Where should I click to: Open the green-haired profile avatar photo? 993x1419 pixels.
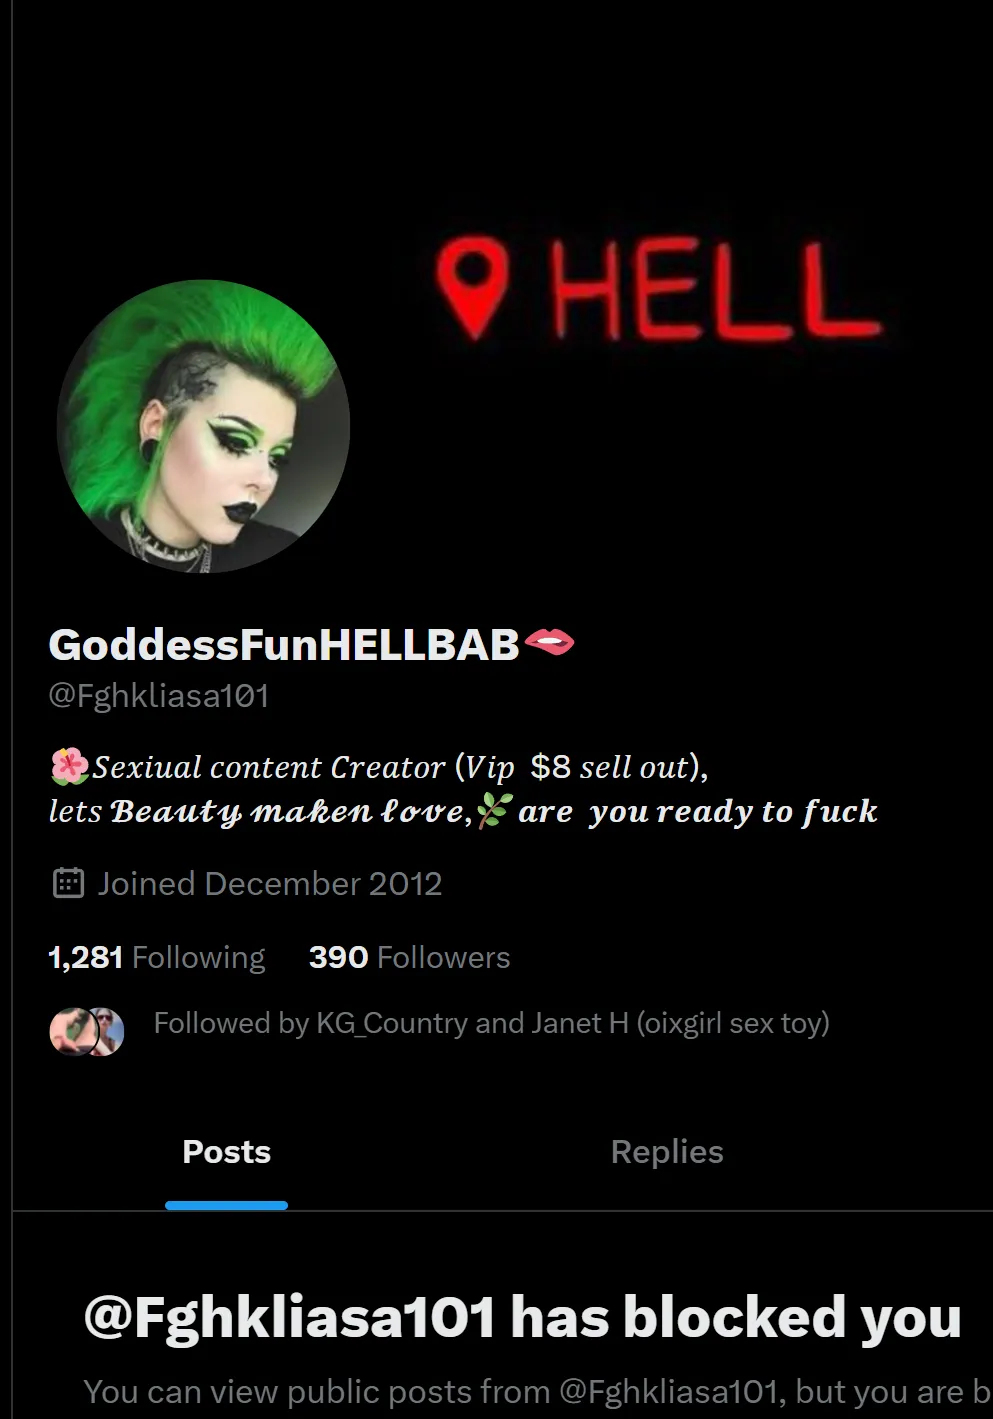pos(204,426)
